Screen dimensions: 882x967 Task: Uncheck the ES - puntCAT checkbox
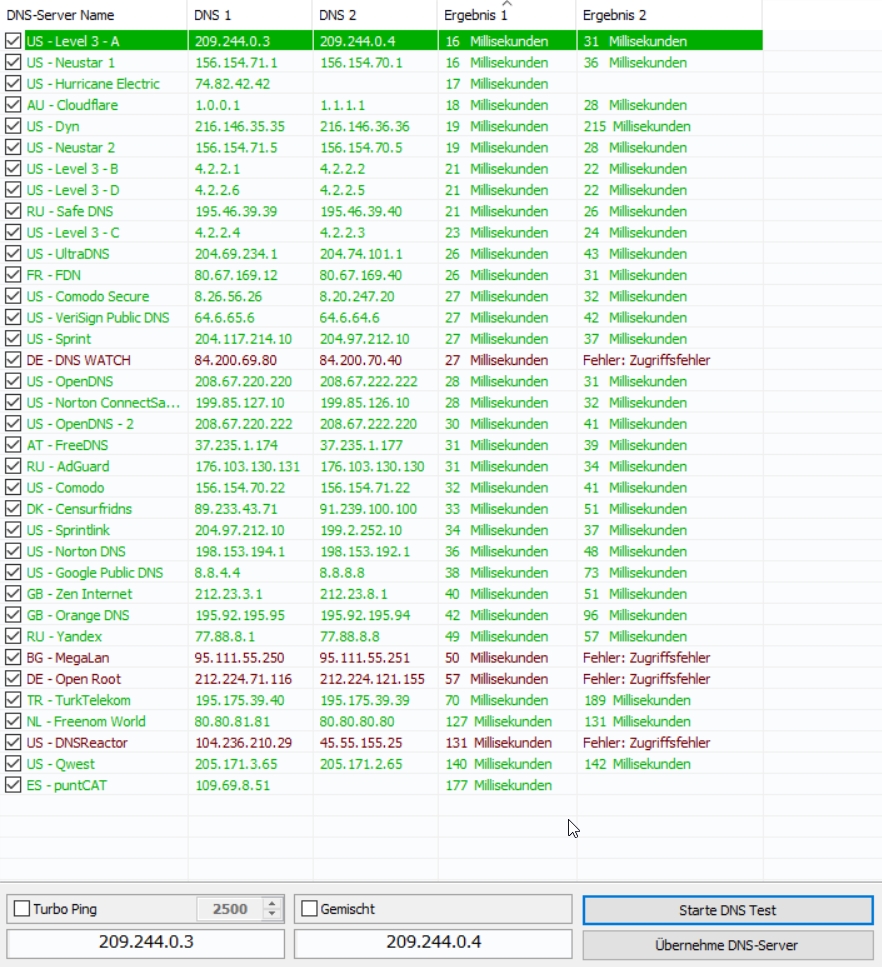13,785
